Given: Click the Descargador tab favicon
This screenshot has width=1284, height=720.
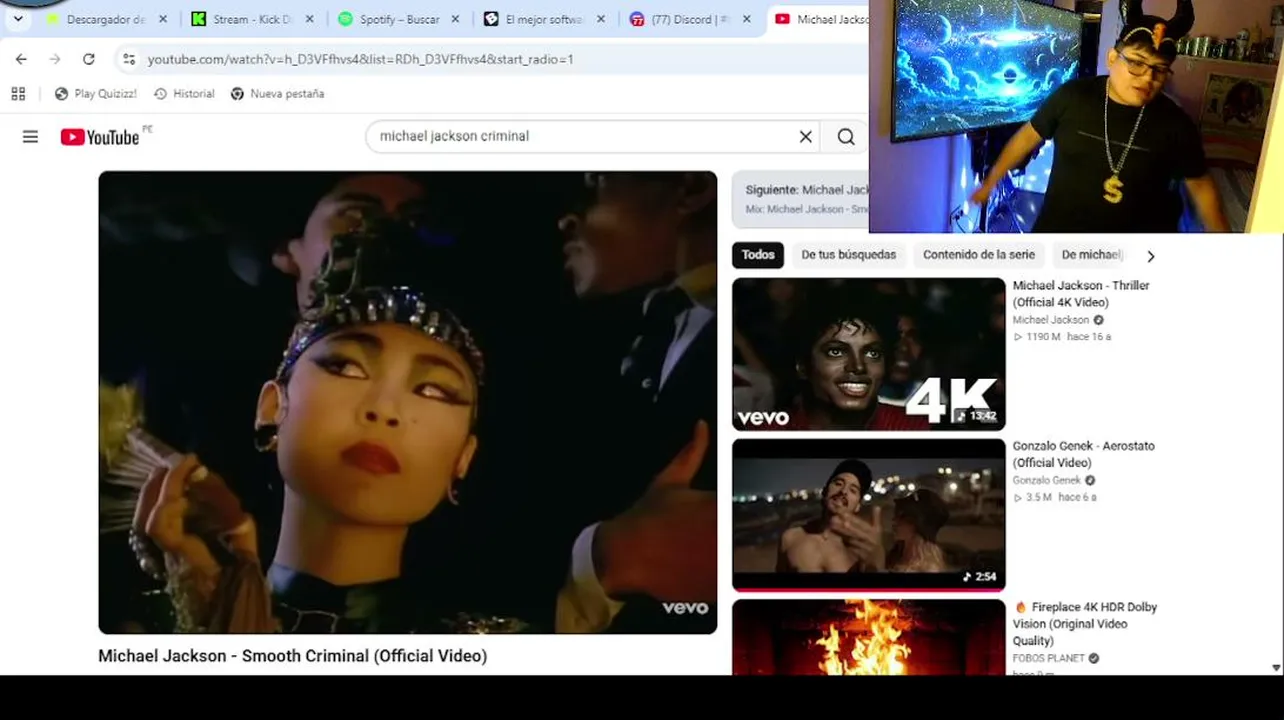Looking at the screenshot, I should click(x=52, y=19).
